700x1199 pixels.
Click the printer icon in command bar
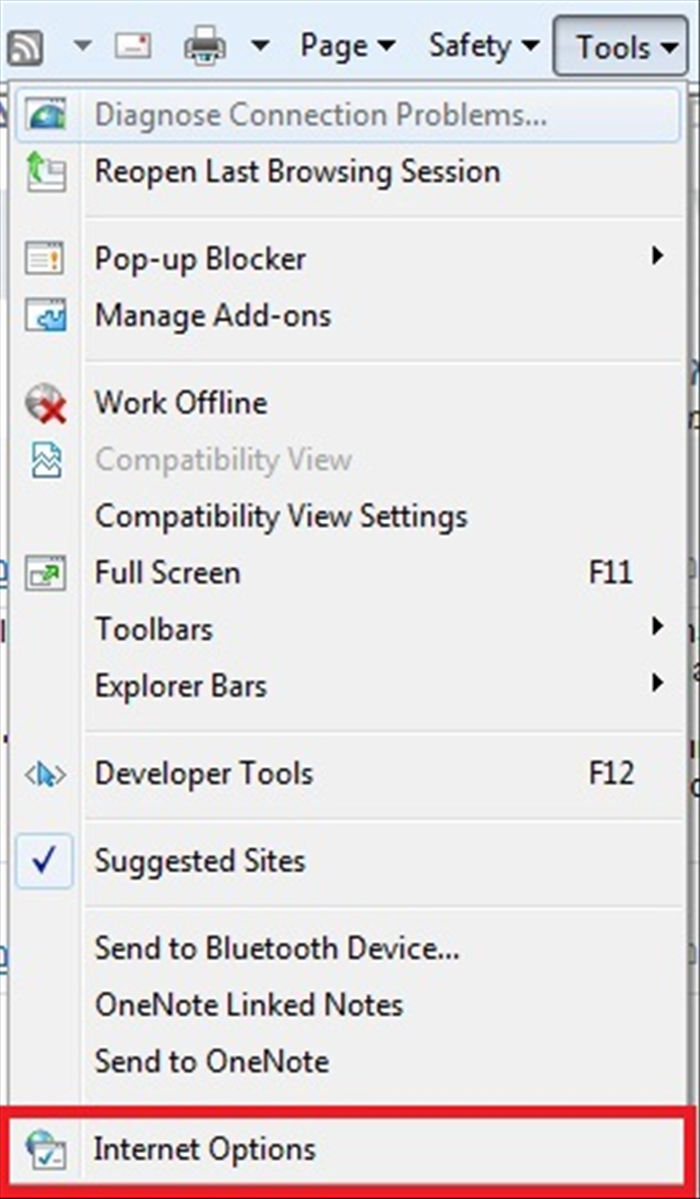tap(205, 46)
